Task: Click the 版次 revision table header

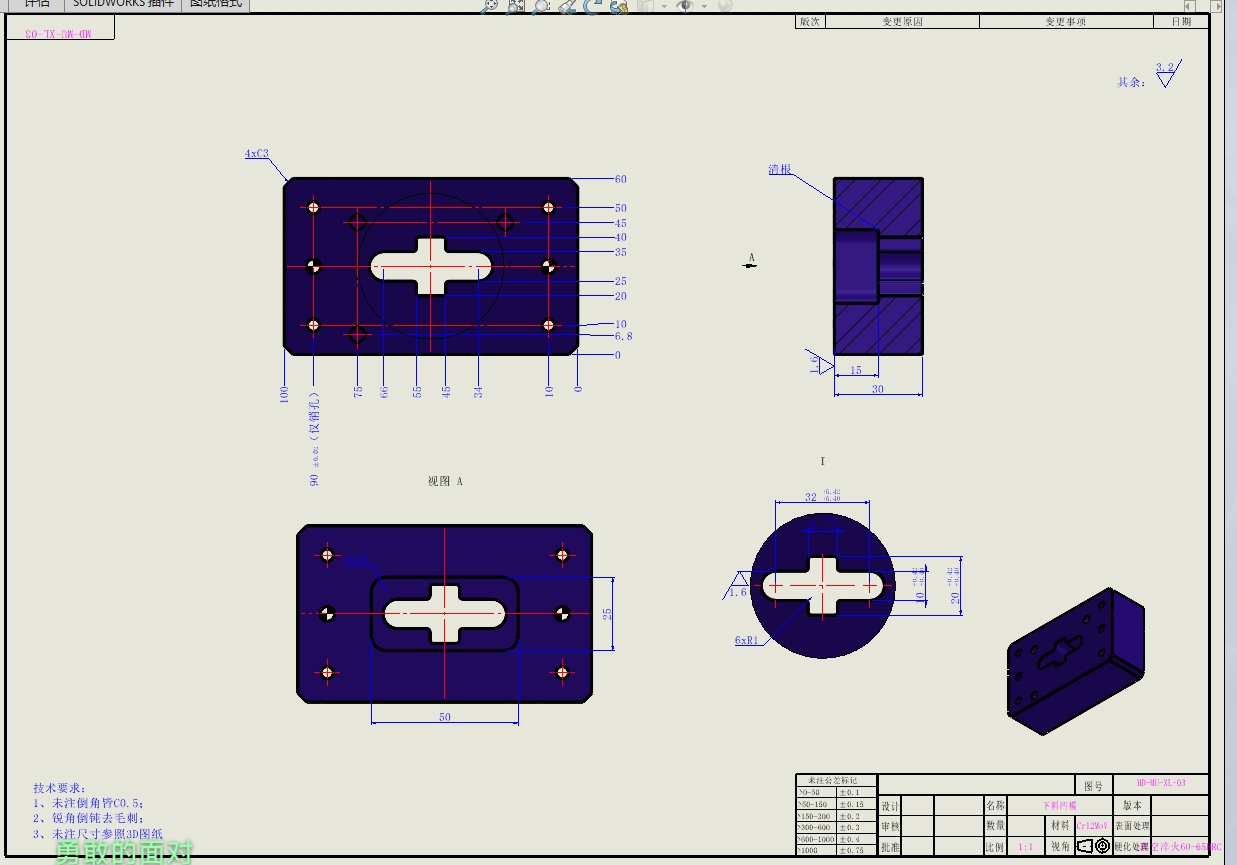Action: pos(810,21)
